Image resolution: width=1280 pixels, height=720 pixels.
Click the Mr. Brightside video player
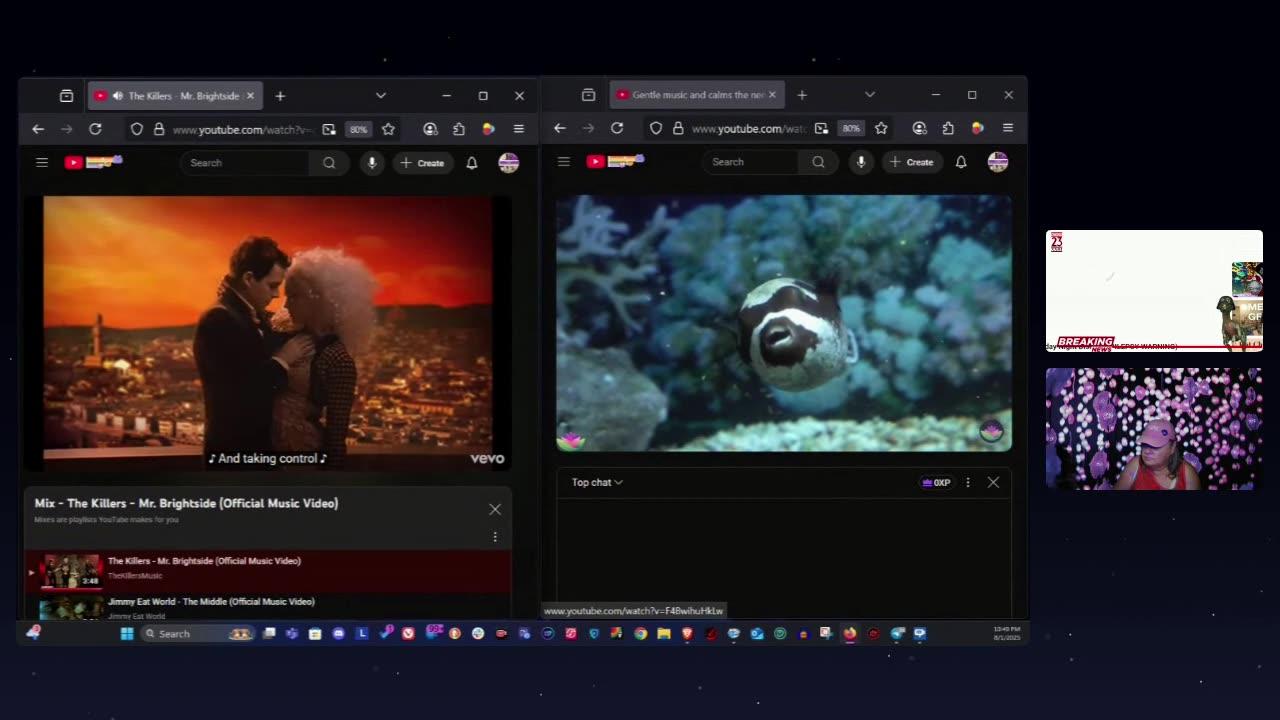[268, 332]
